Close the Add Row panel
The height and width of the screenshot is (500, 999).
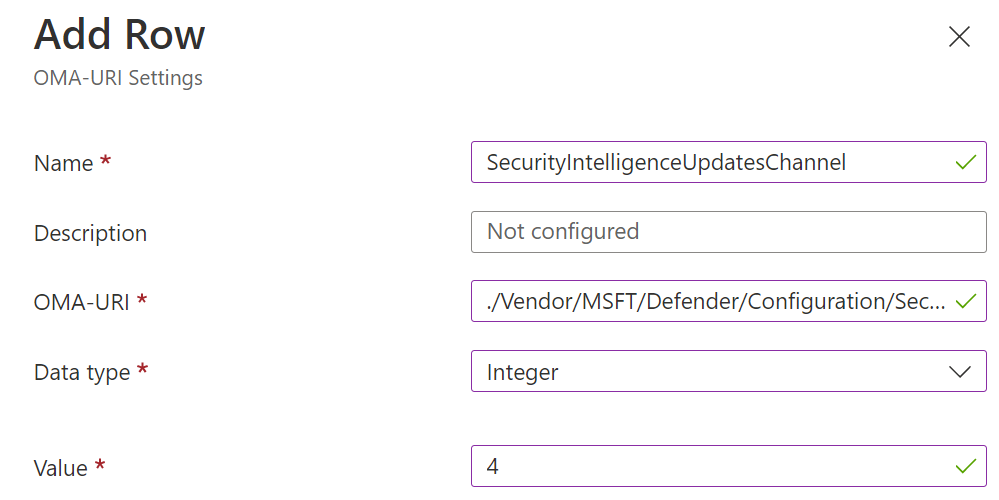coord(959,37)
